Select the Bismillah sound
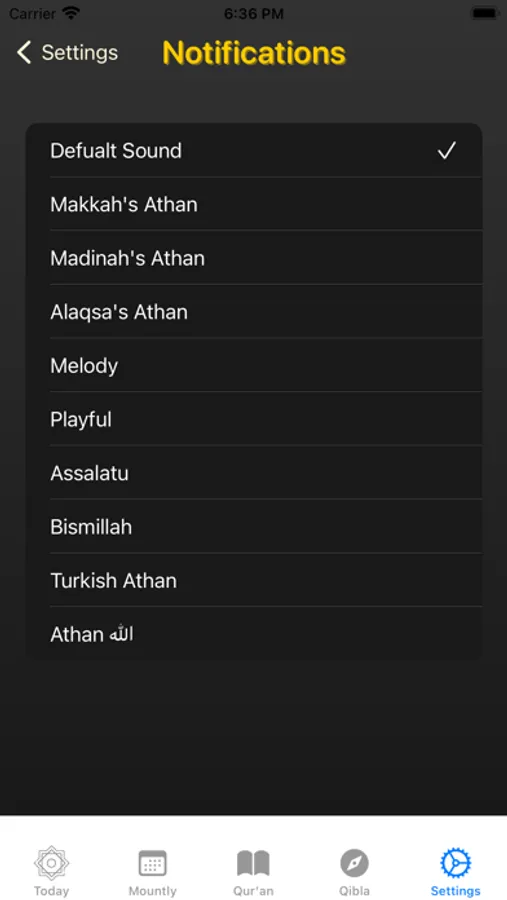507x900 pixels. pos(253,527)
